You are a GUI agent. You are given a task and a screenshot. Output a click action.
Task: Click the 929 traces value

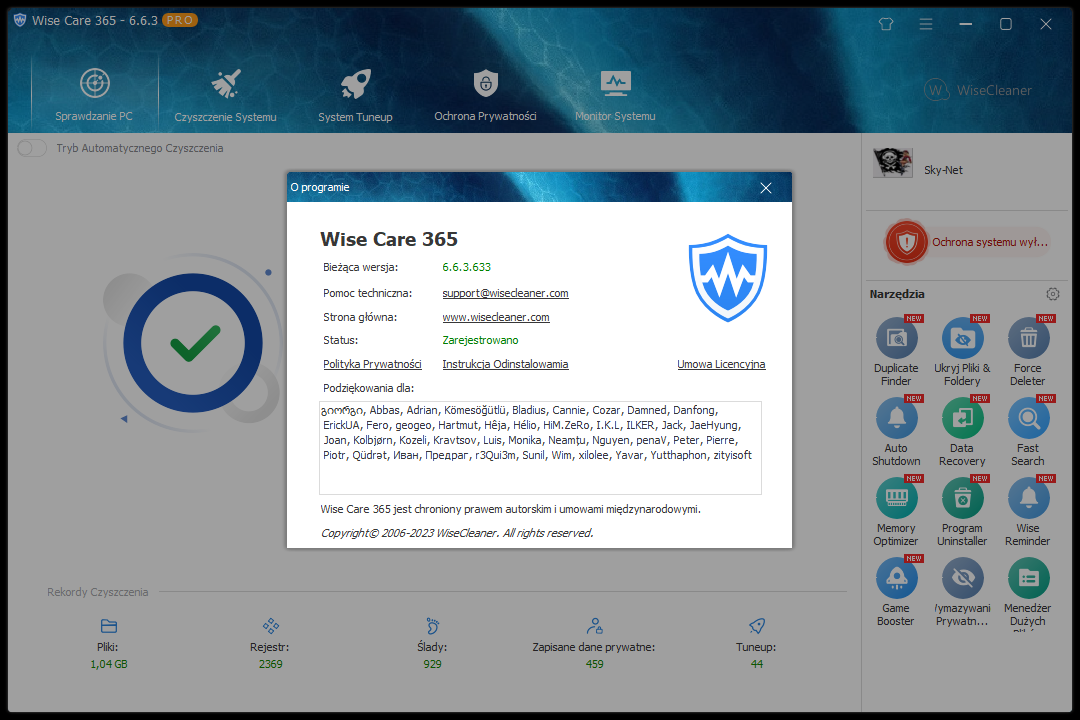coord(433,664)
